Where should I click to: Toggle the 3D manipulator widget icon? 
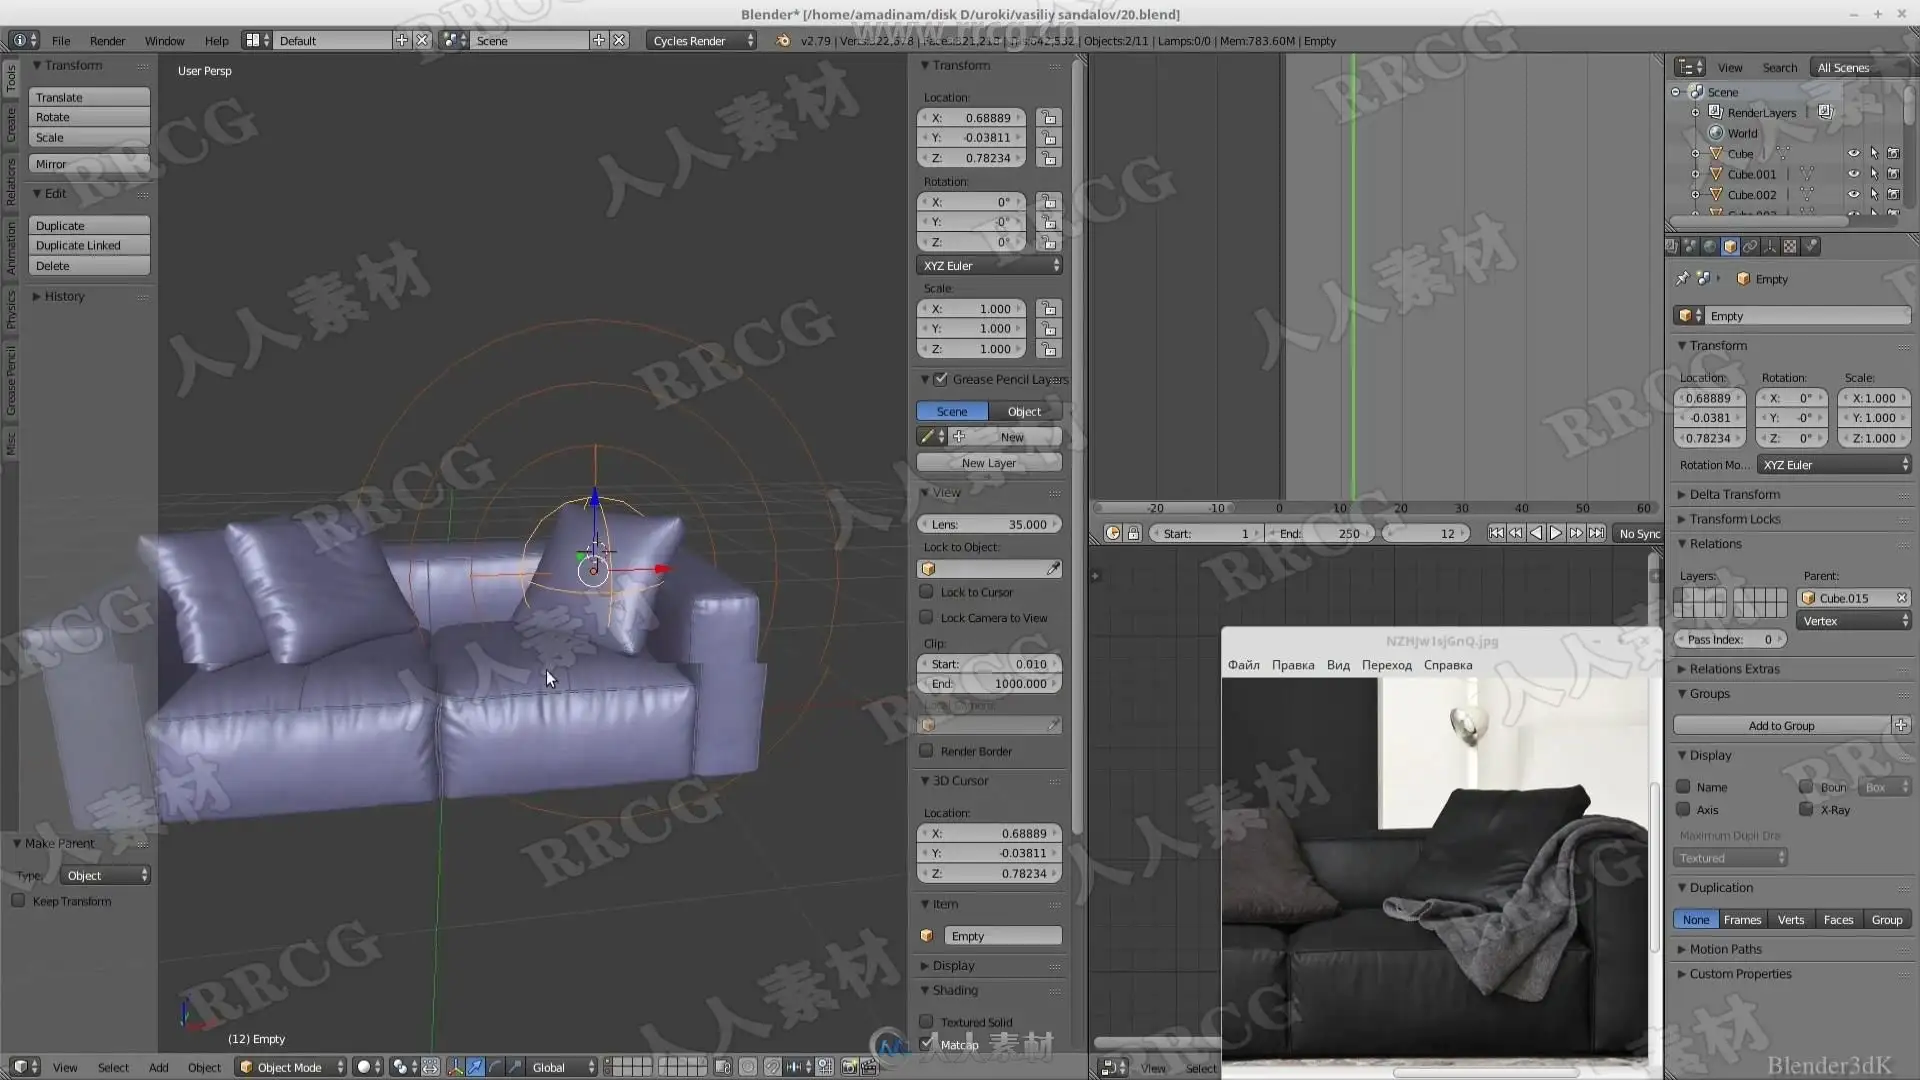tap(456, 1067)
